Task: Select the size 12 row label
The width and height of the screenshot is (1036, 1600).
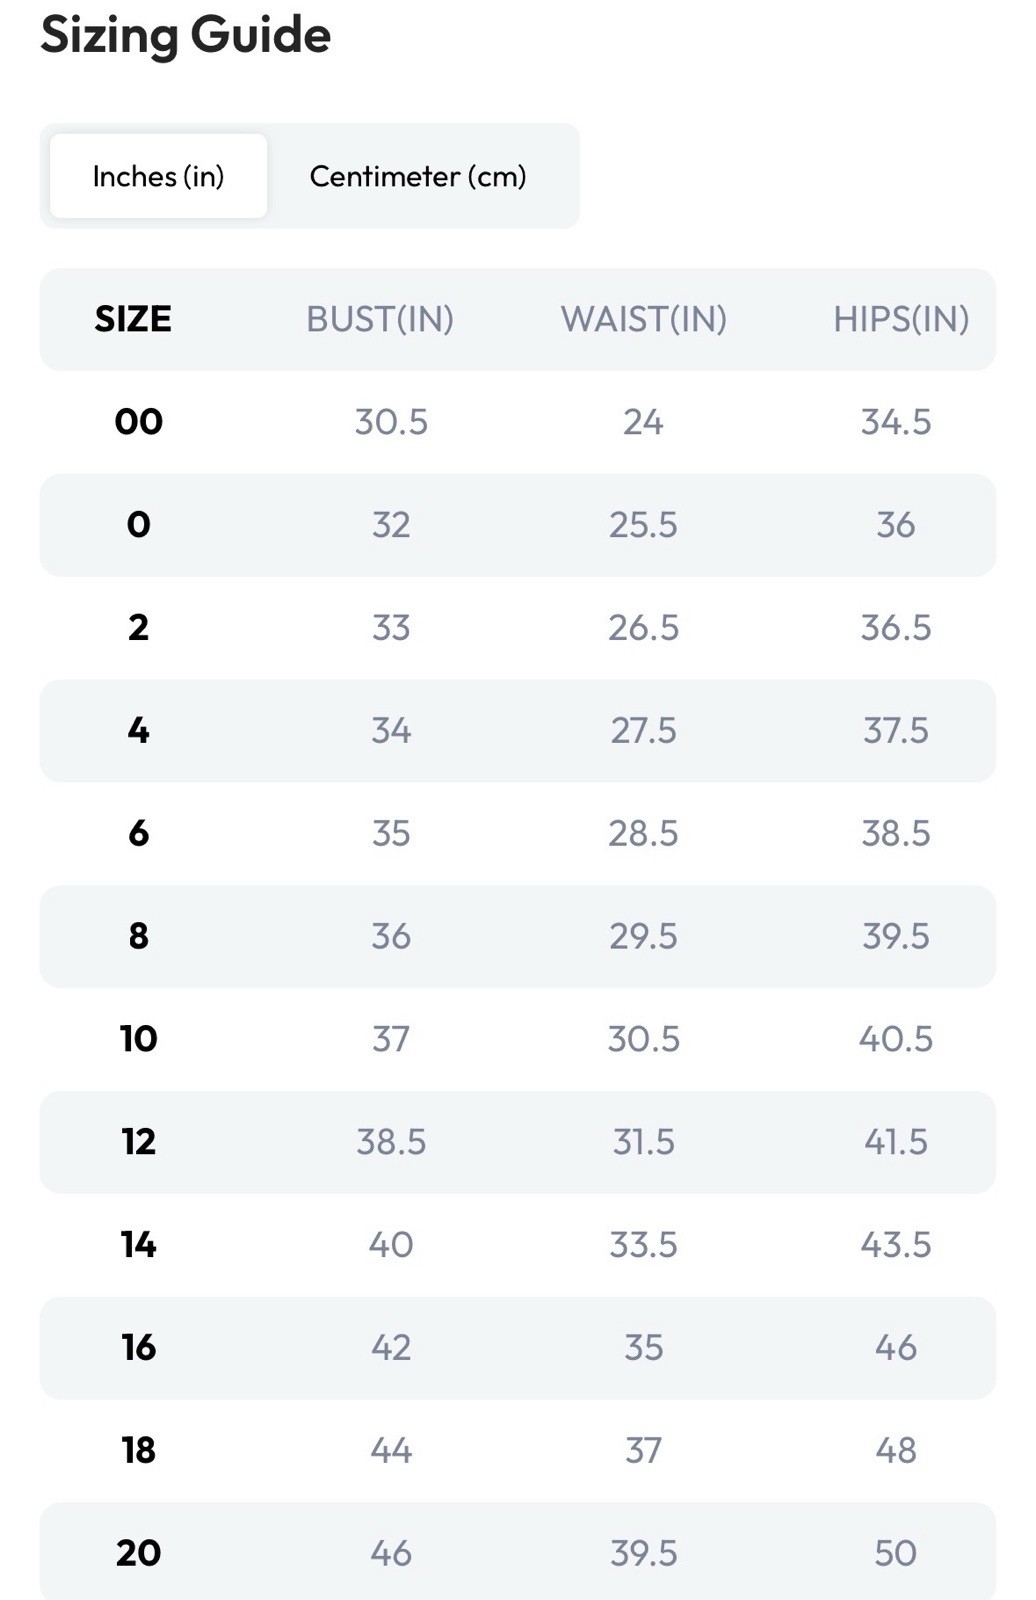Action: 138,1142
